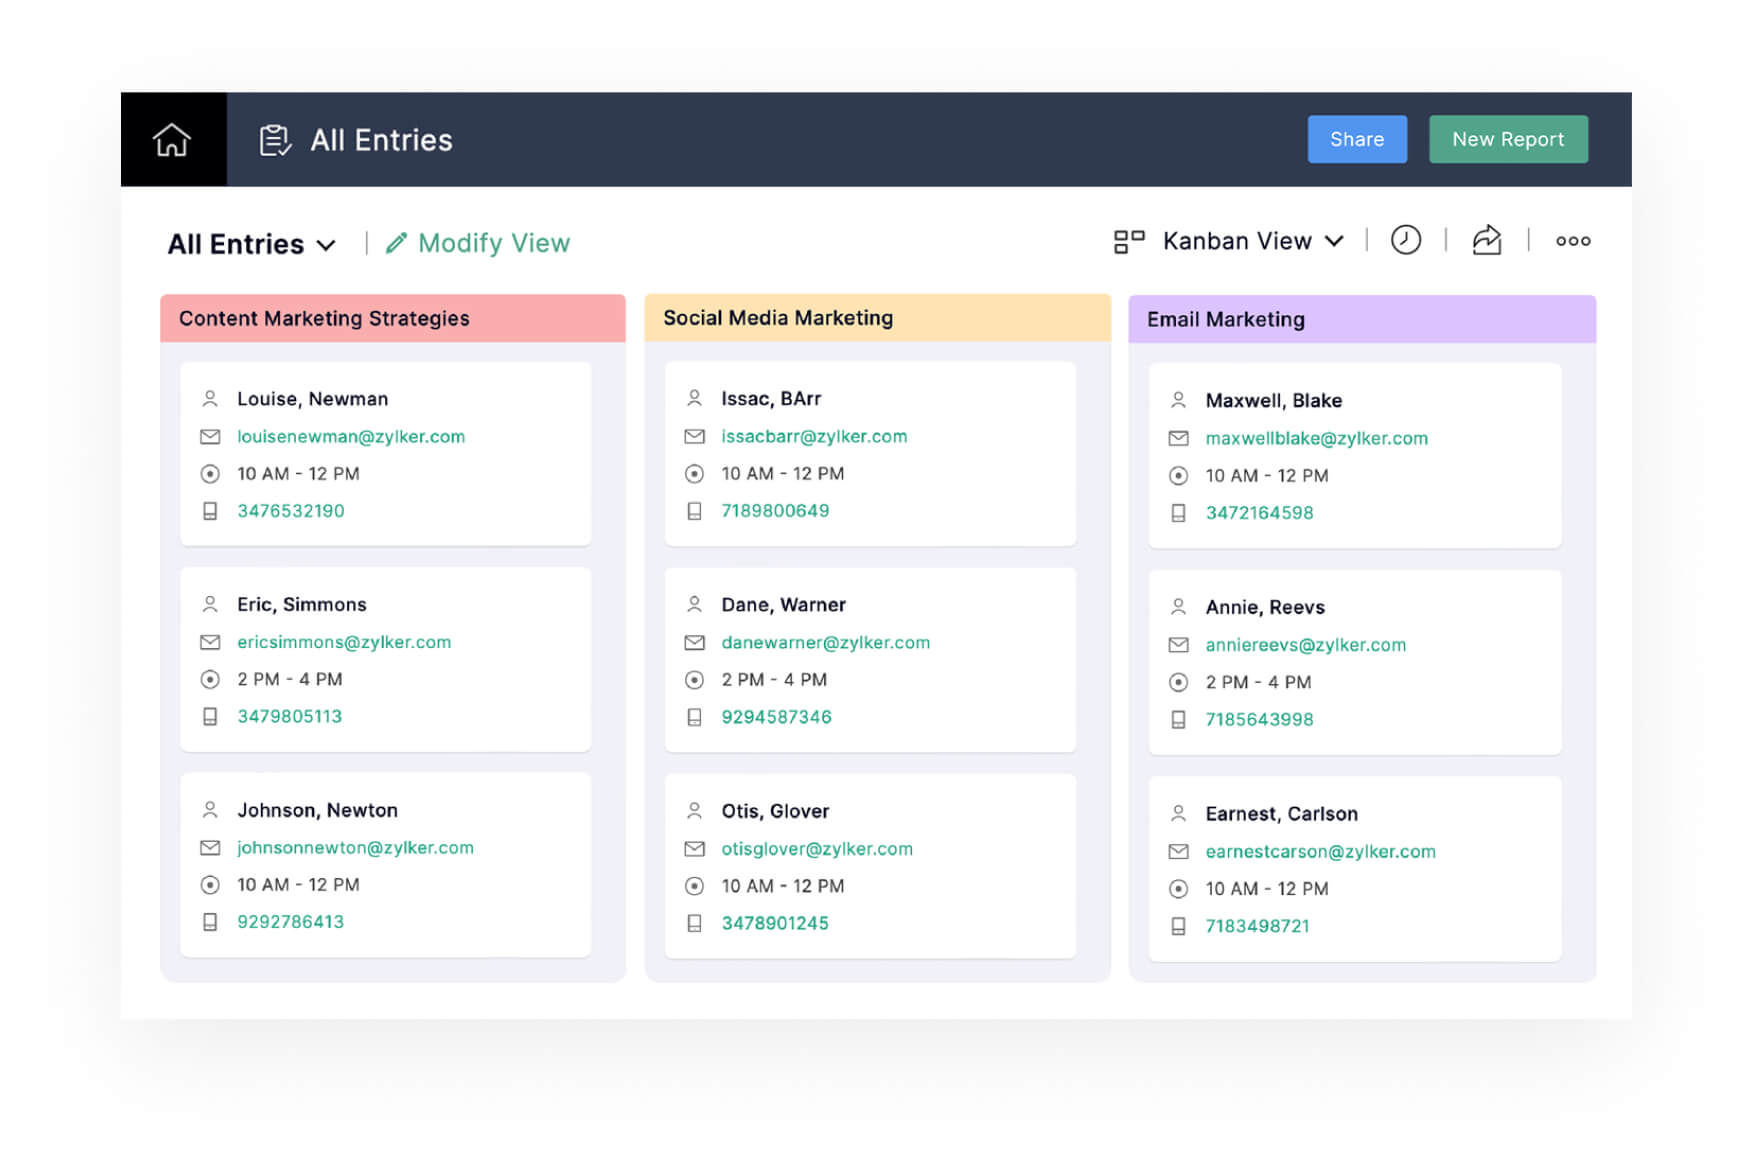
Task: Select the Content Marketing Strategies column header
Action: pos(392,318)
